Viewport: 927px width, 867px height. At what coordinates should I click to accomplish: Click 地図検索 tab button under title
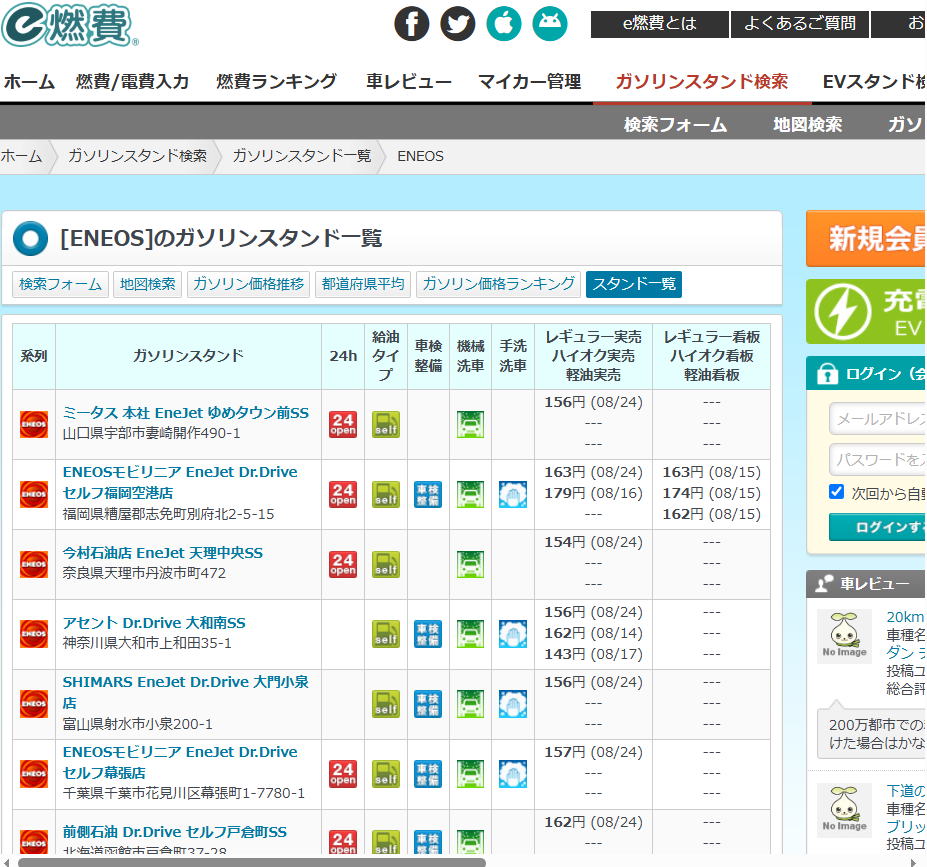[x=148, y=284]
